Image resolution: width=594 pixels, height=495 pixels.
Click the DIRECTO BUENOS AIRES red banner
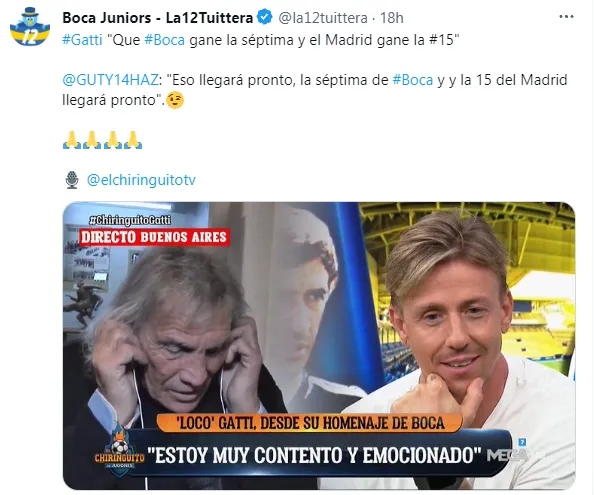tap(154, 237)
